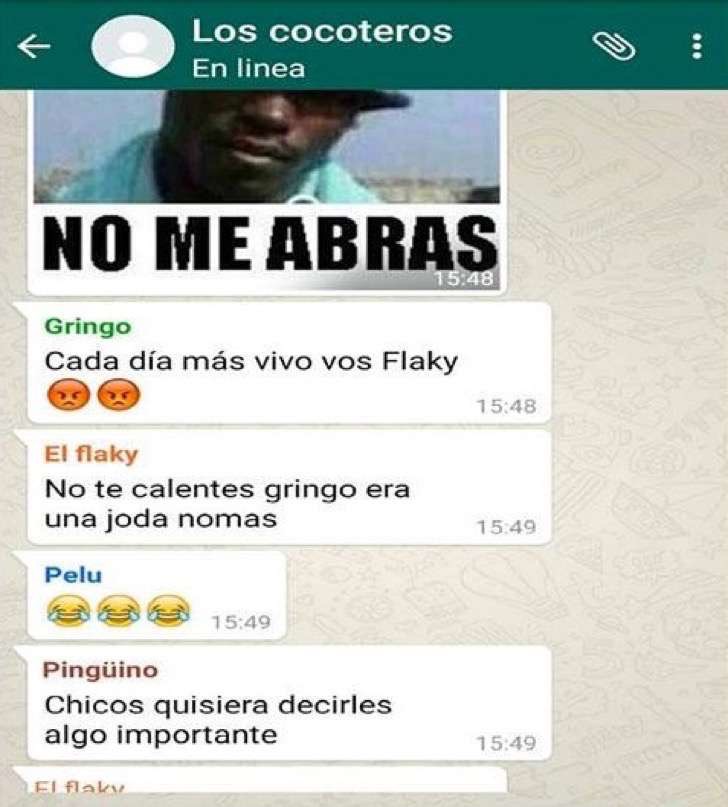Tap El flaky sender name
Screen dimensions: 728x807
pos(91,454)
